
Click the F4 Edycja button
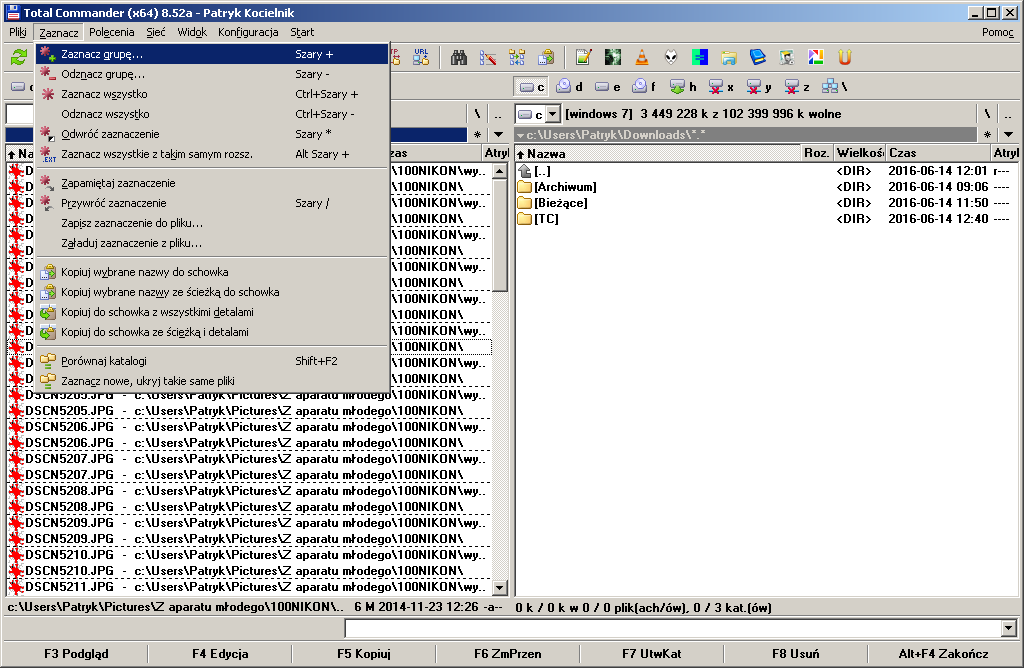[x=220, y=654]
